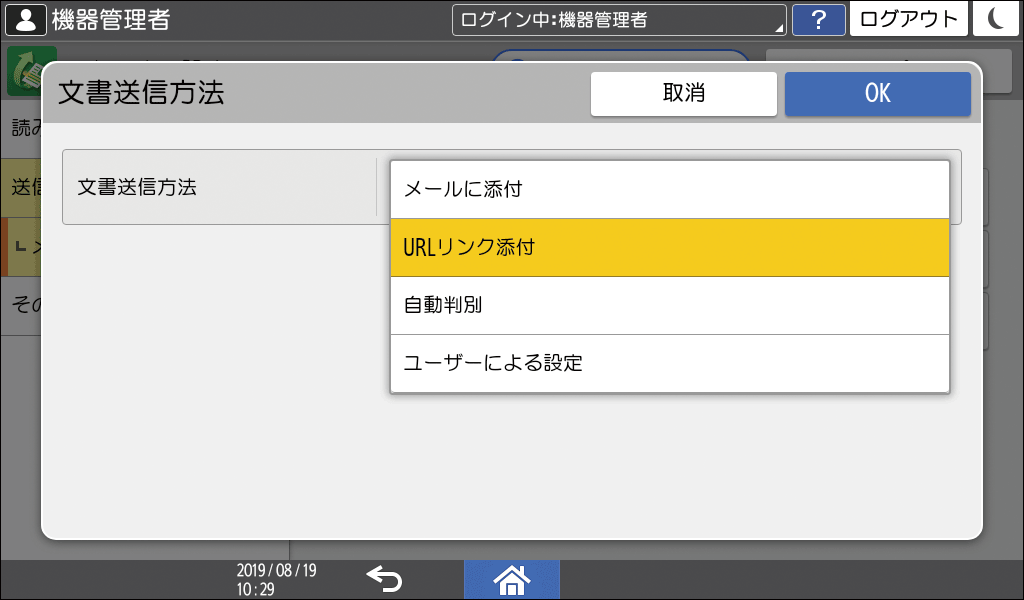This screenshot has height=600, width=1024.
Task: Select the highlighted URLリンク添付 option
Action: 670,247
